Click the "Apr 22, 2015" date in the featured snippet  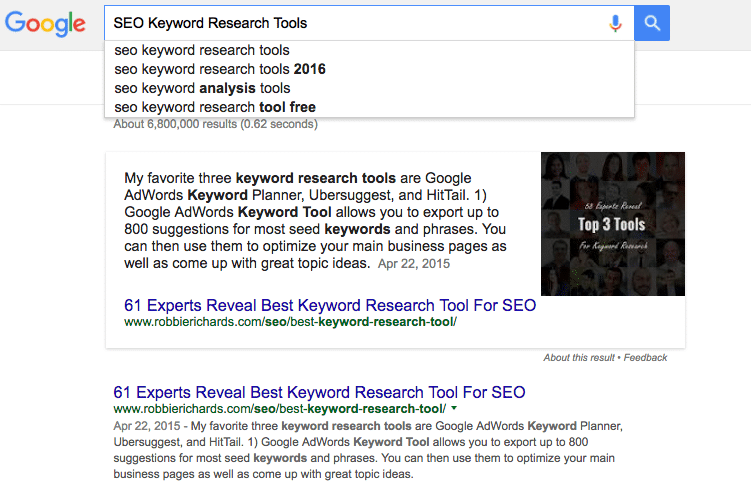coord(414,264)
